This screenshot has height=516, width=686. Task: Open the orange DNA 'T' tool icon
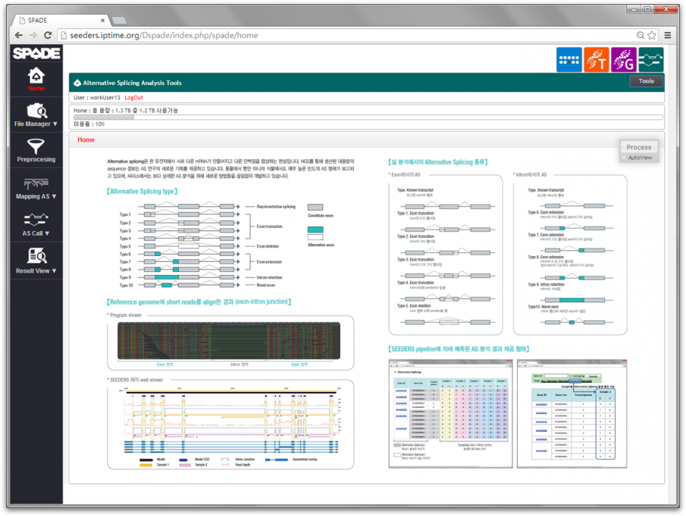click(597, 61)
